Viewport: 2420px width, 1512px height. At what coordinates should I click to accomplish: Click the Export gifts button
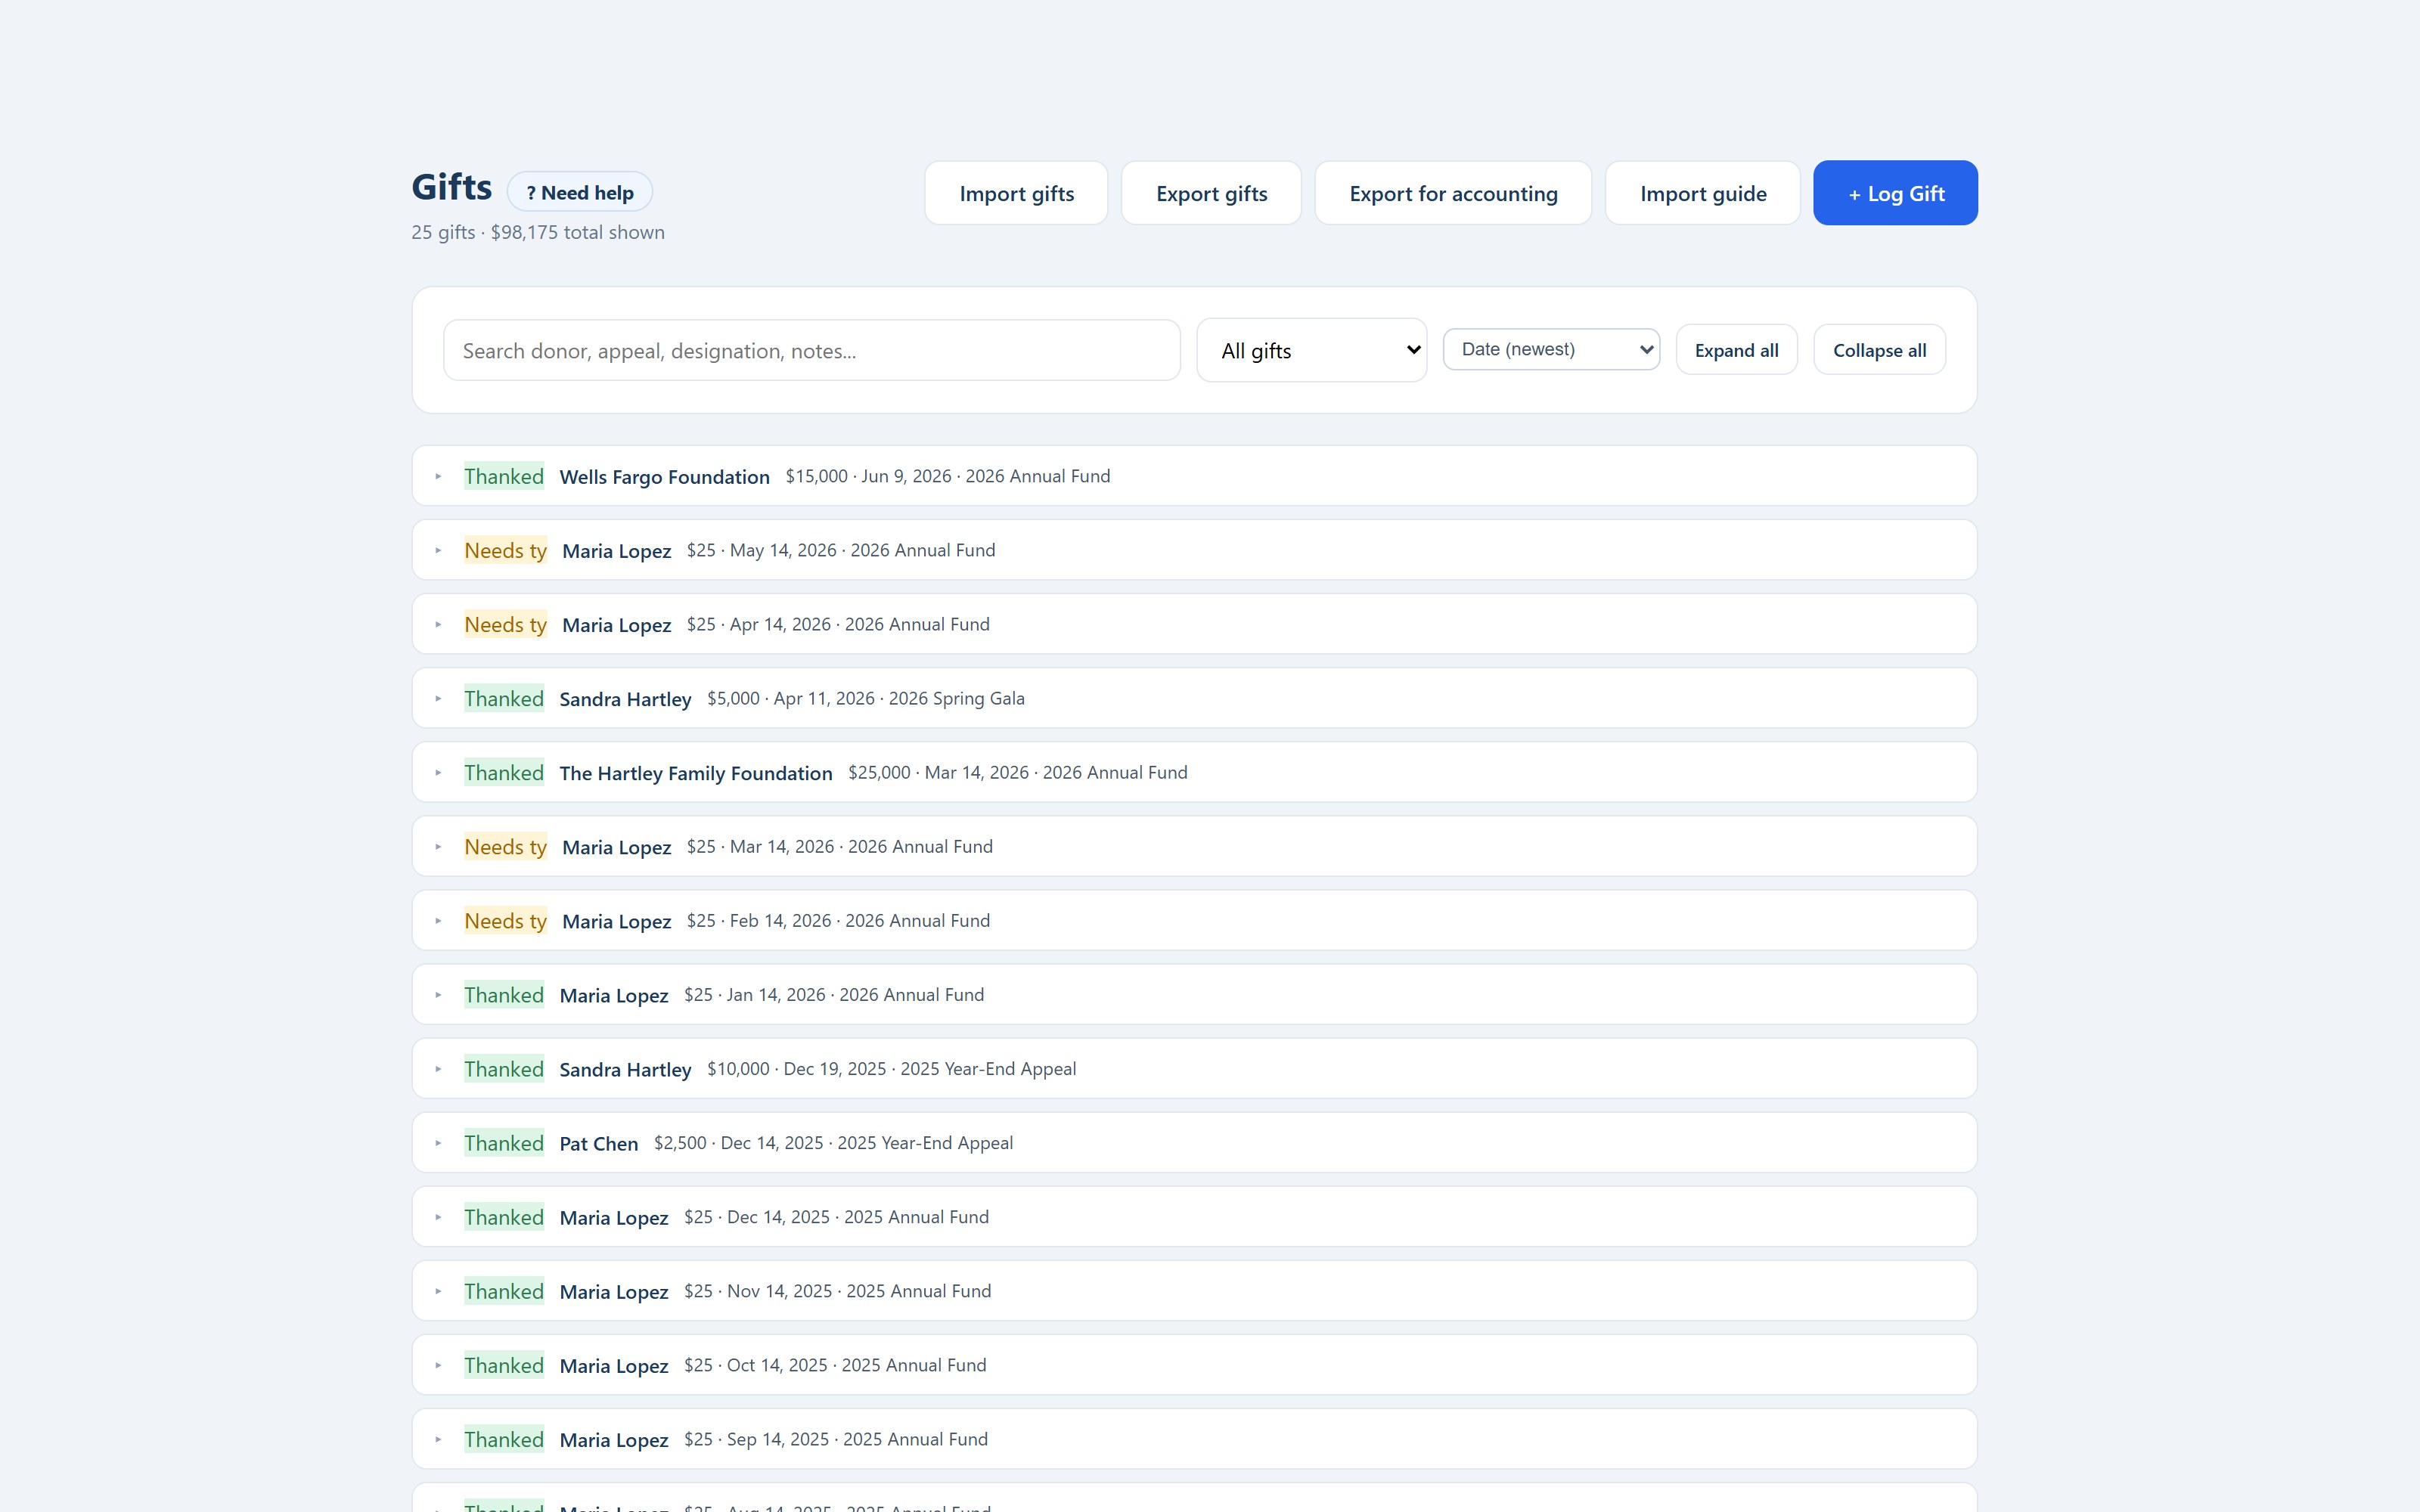[x=1211, y=193]
